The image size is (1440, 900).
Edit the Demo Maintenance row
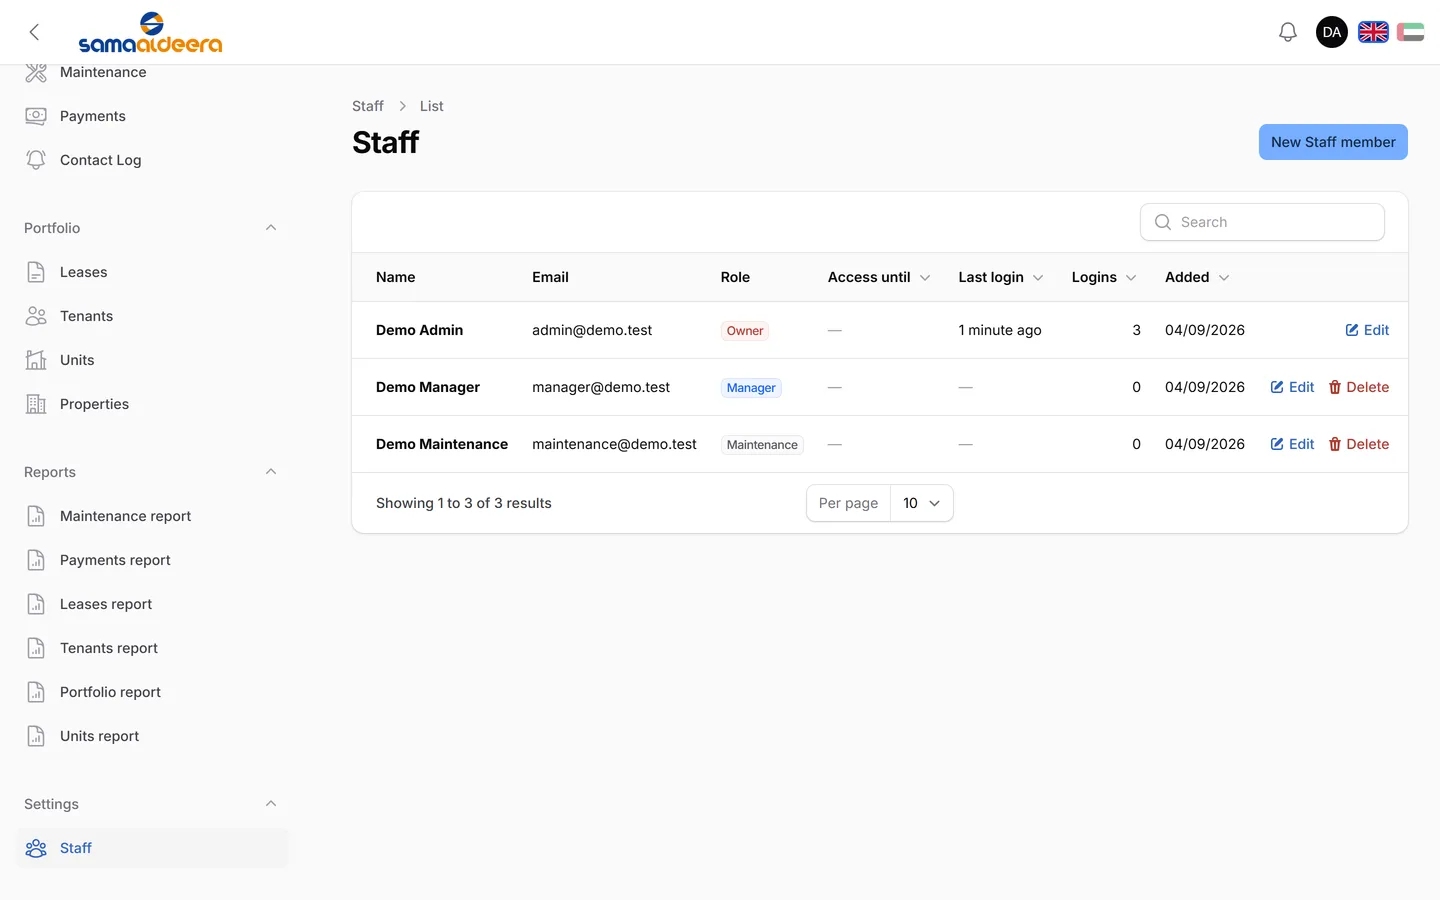pos(1292,444)
